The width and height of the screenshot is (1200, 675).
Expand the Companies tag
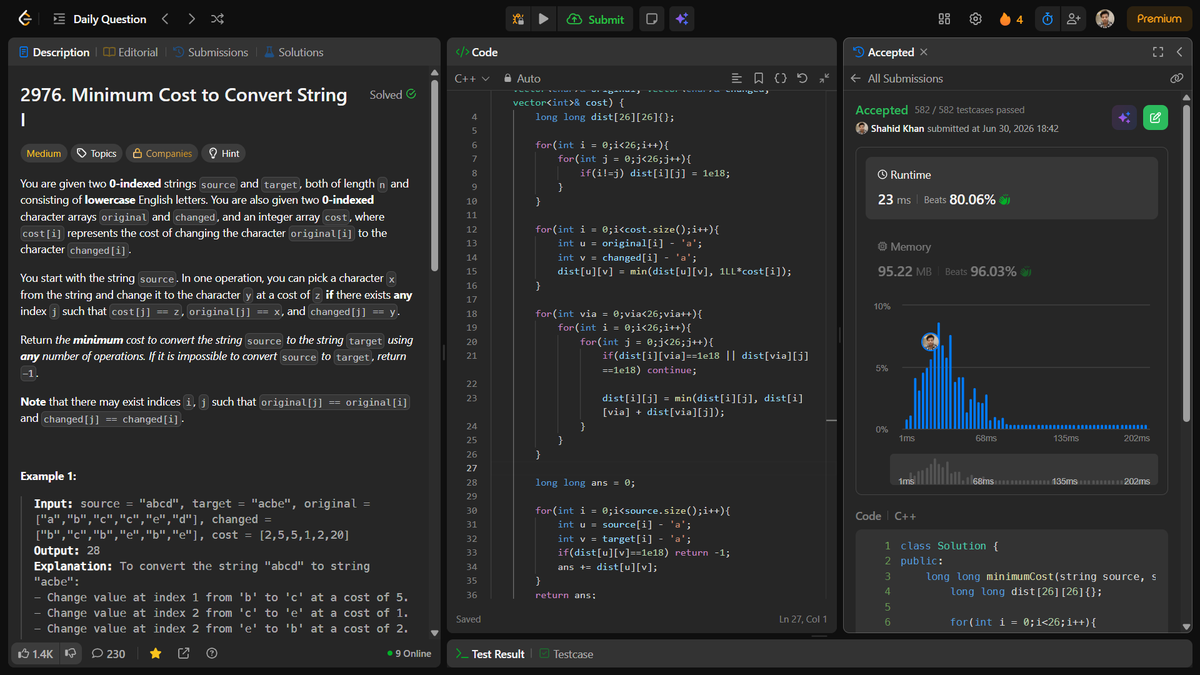(x=162, y=153)
